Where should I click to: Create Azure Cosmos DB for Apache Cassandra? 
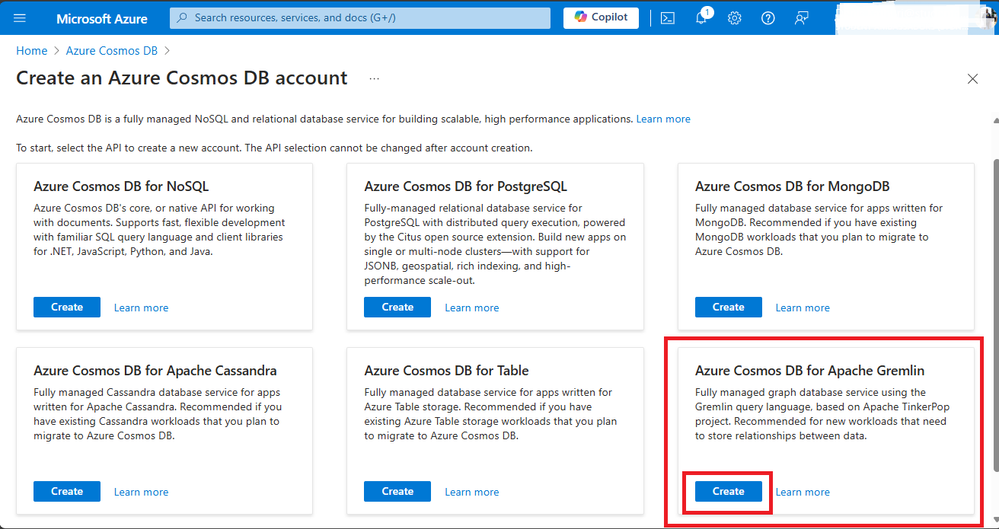click(x=67, y=491)
